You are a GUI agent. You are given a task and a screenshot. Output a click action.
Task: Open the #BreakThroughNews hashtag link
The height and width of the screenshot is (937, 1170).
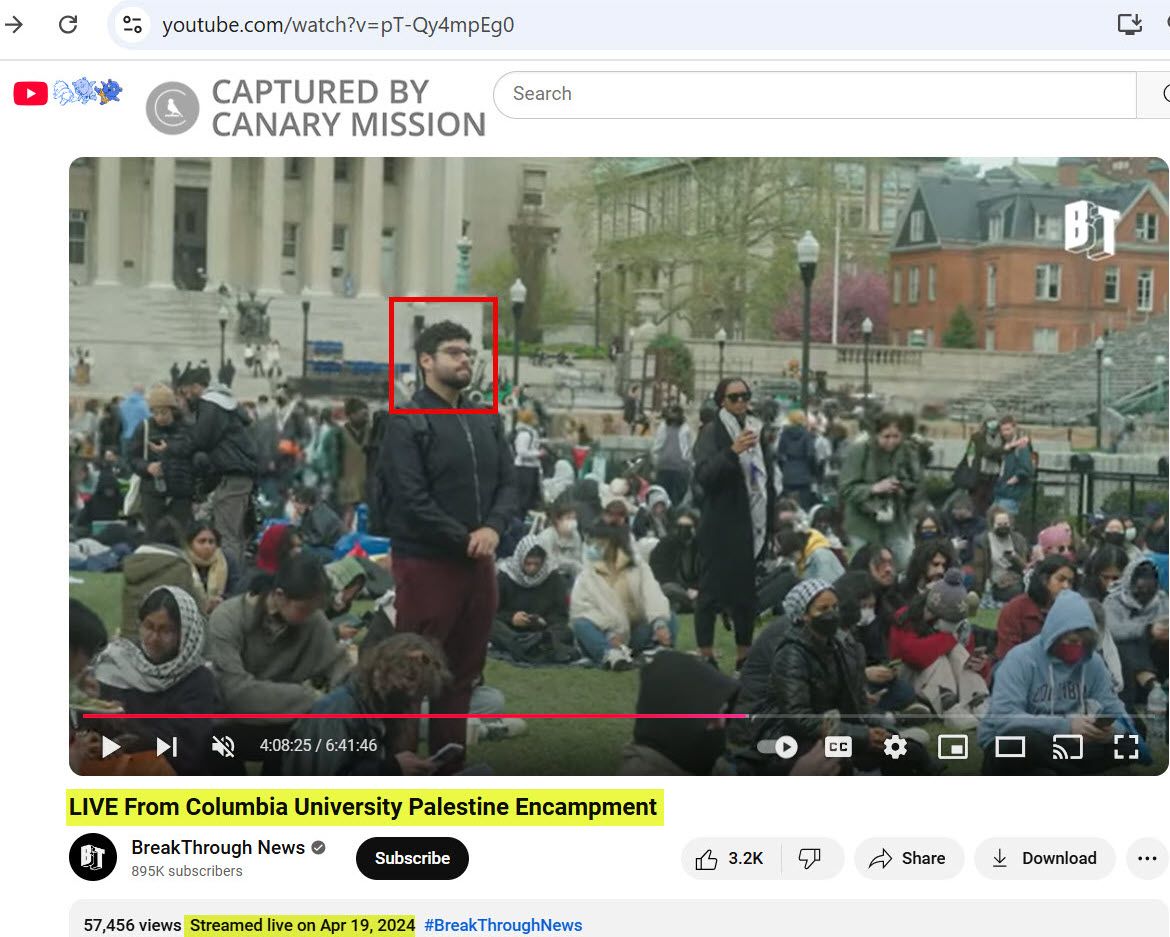(503, 925)
